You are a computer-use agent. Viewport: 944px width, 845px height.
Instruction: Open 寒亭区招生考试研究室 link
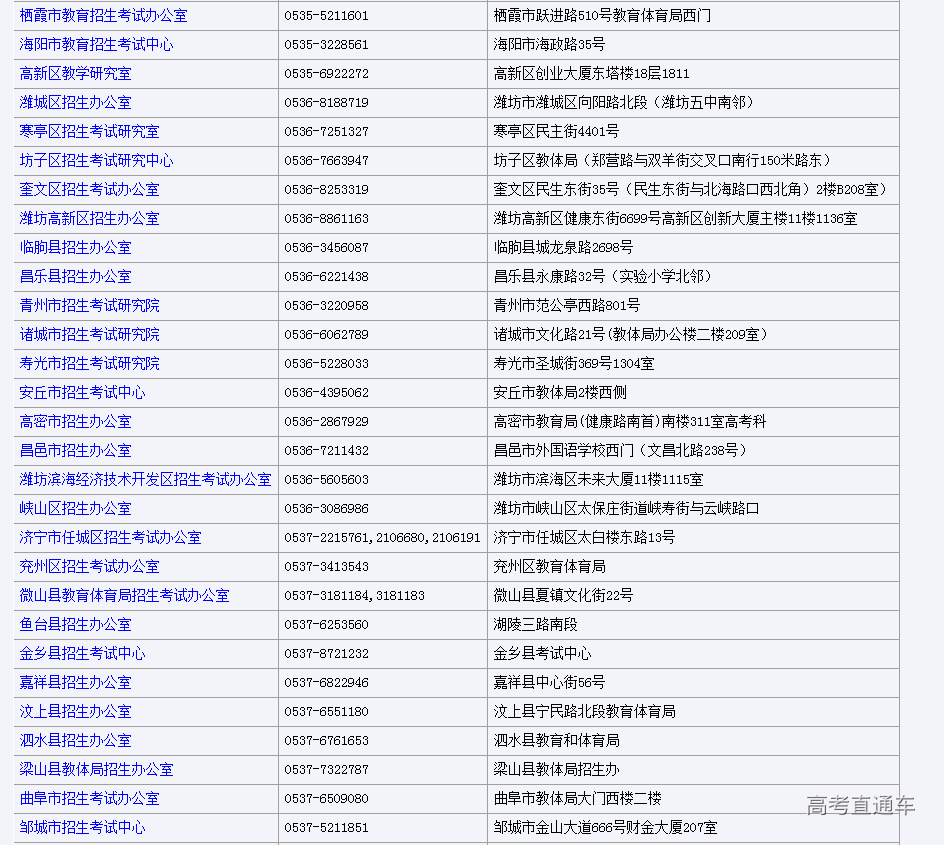[89, 132]
